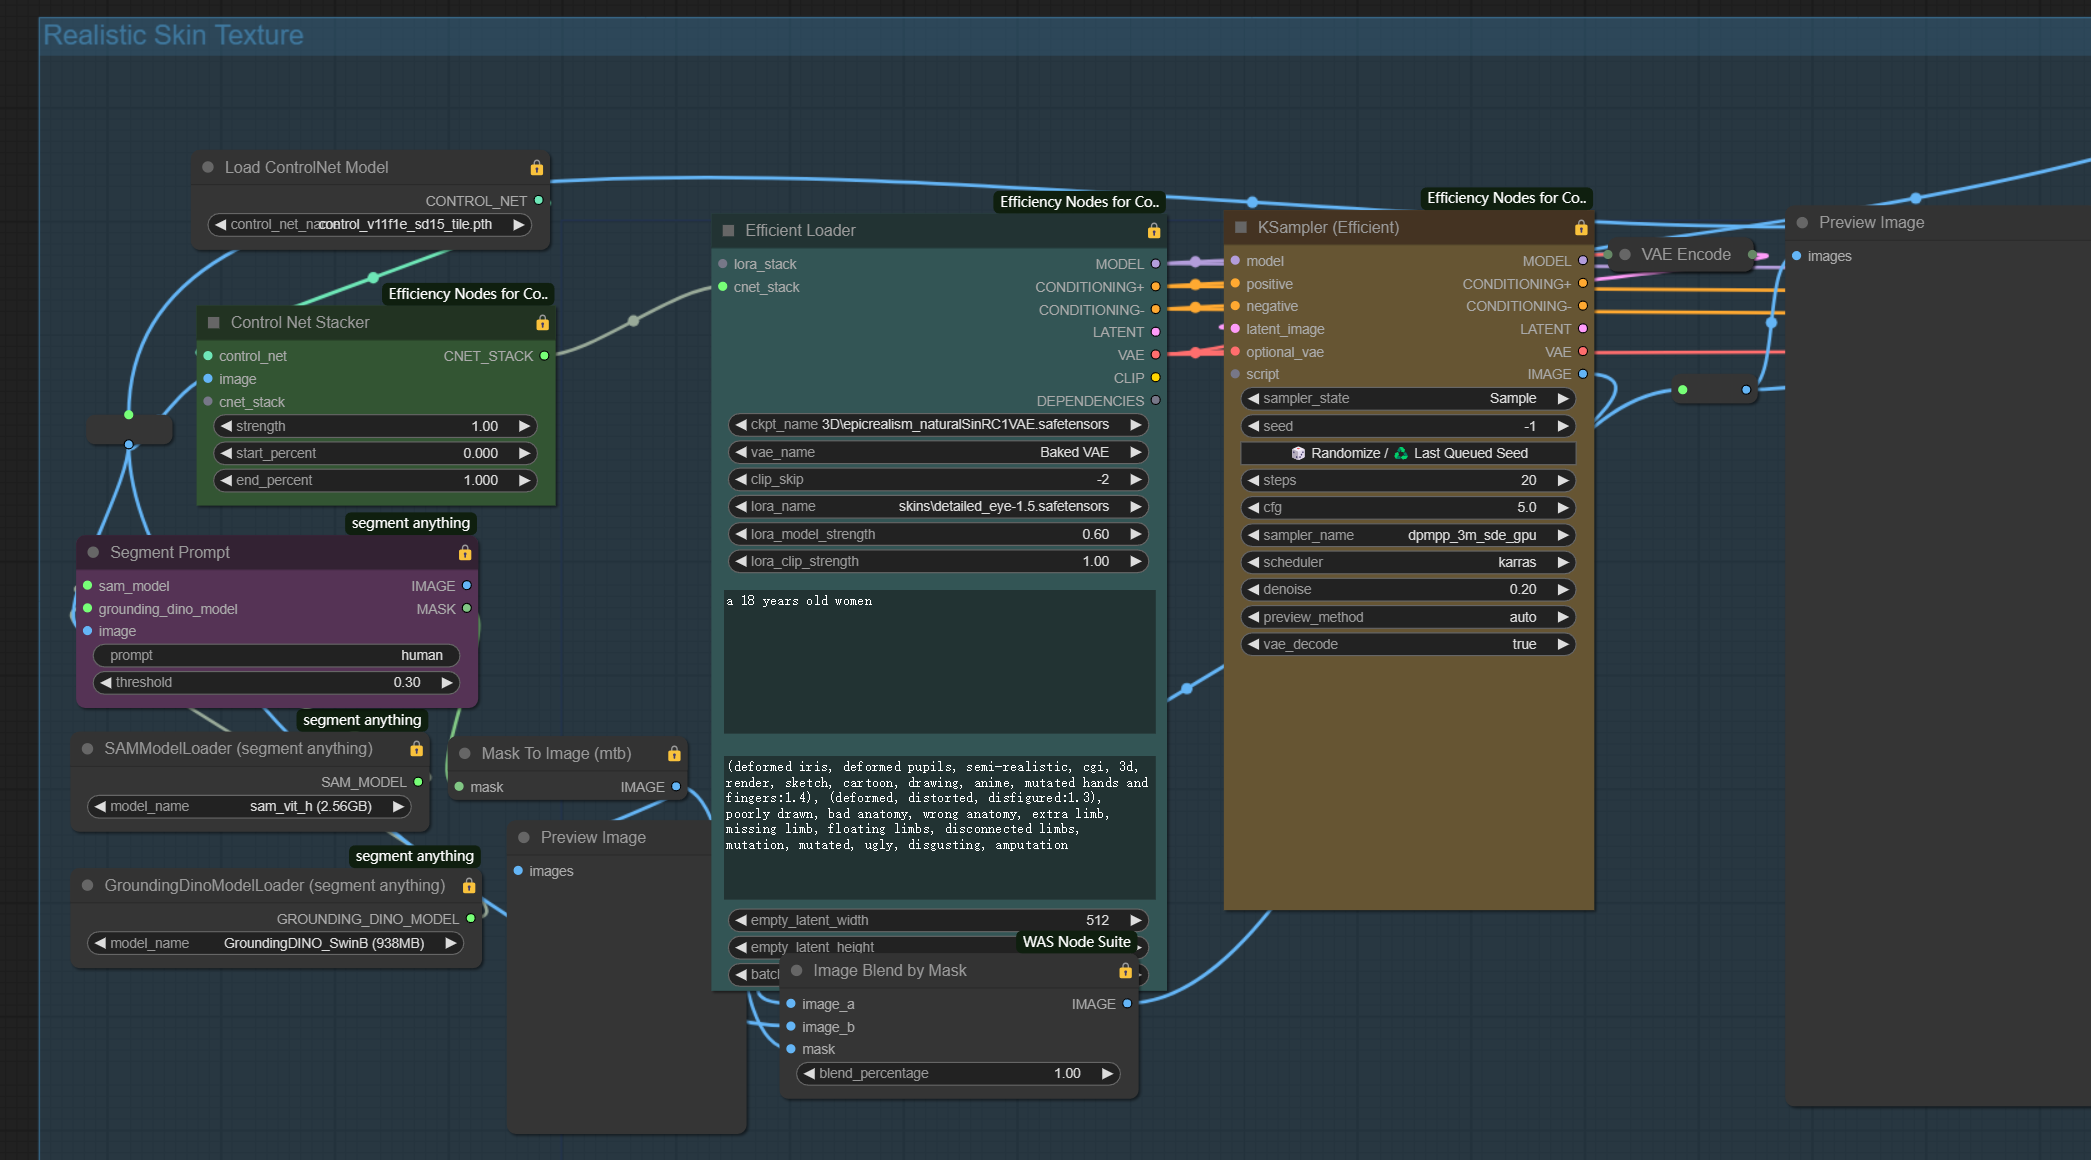
Task: Click the Realistic Skin Texture group title
Action: 173,35
